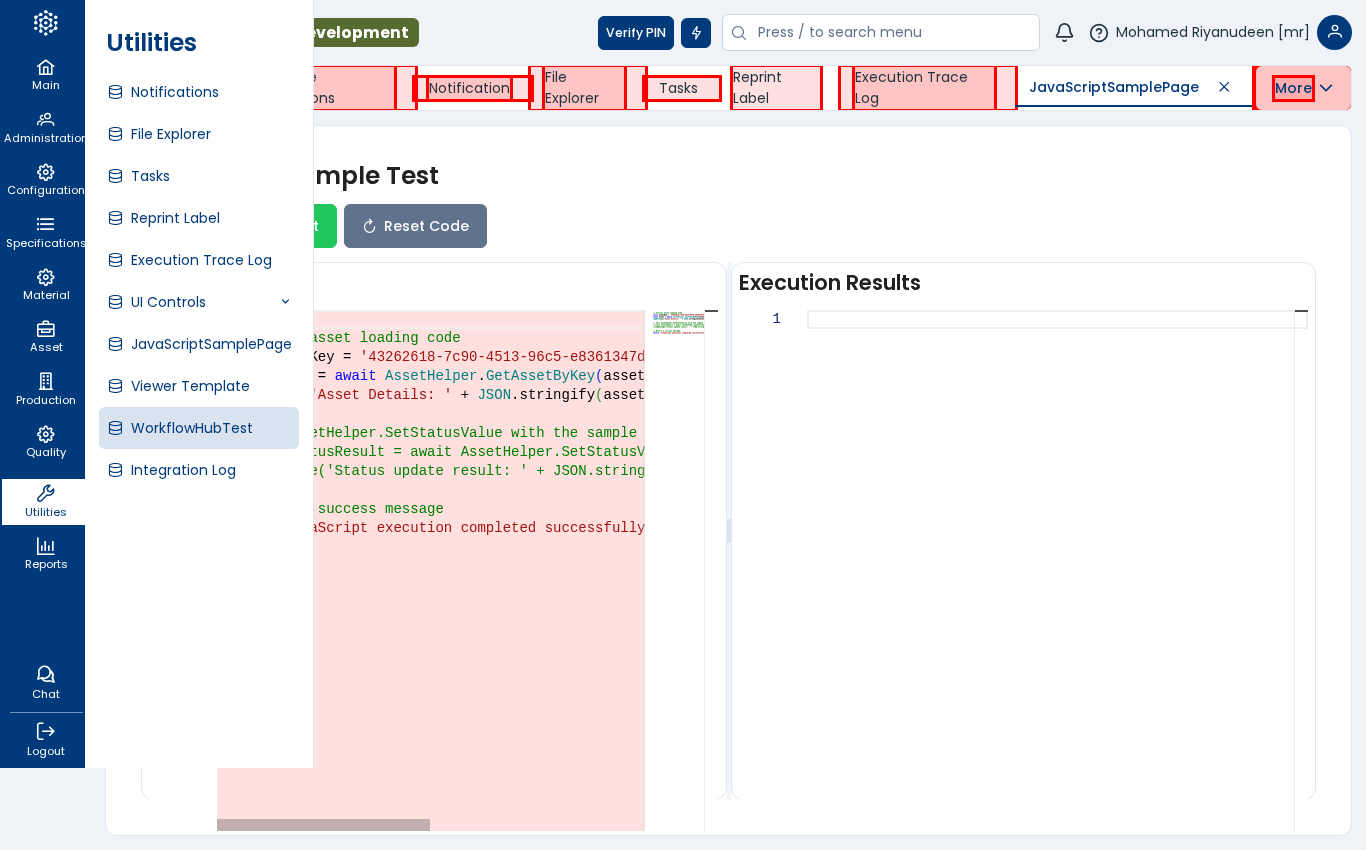
Task: Select the Administration sidebar icon
Action: 45,127
